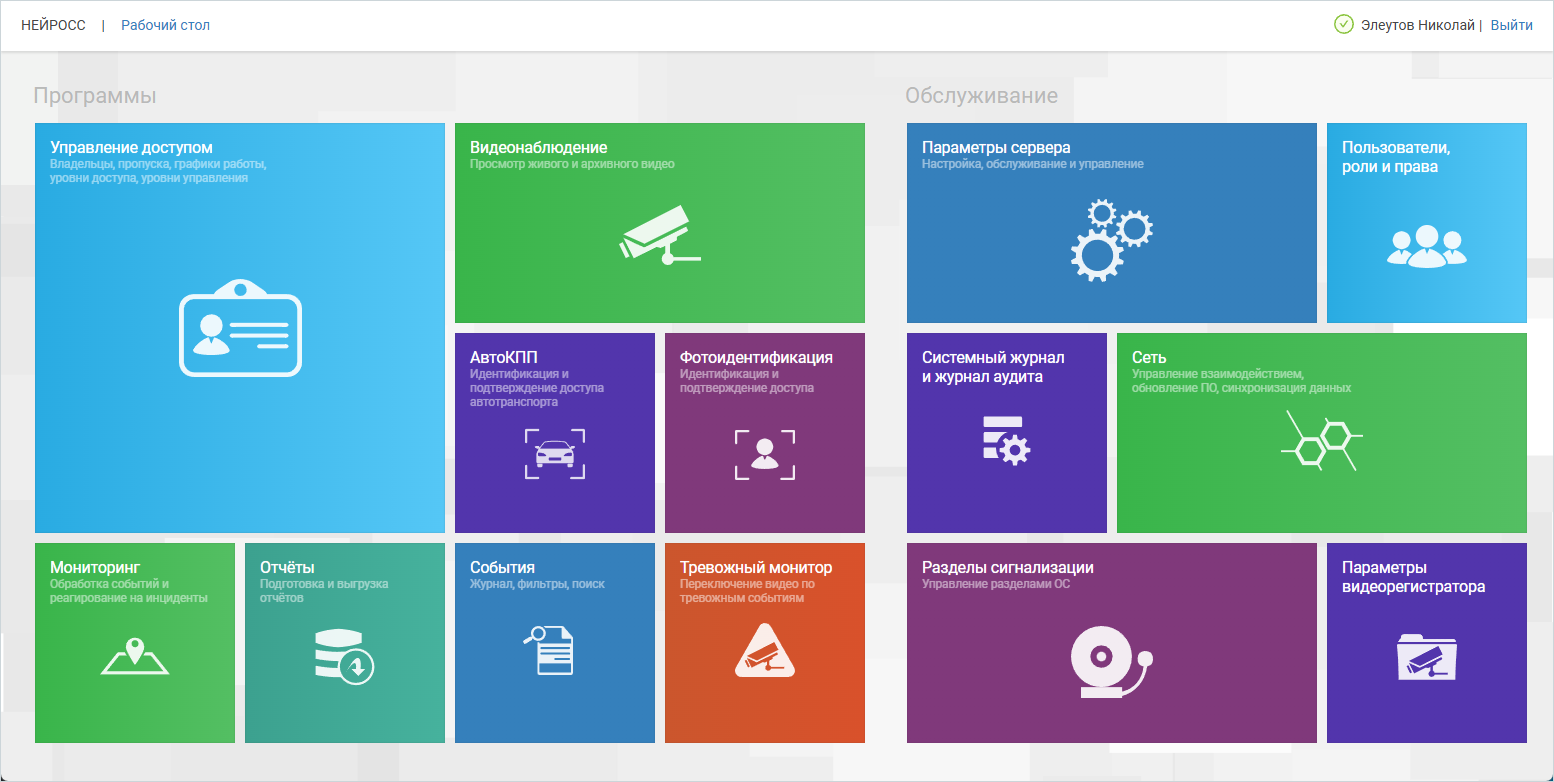1554x782 pixels.
Task: Click the document search icon in События
Action: click(x=551, y=650)
